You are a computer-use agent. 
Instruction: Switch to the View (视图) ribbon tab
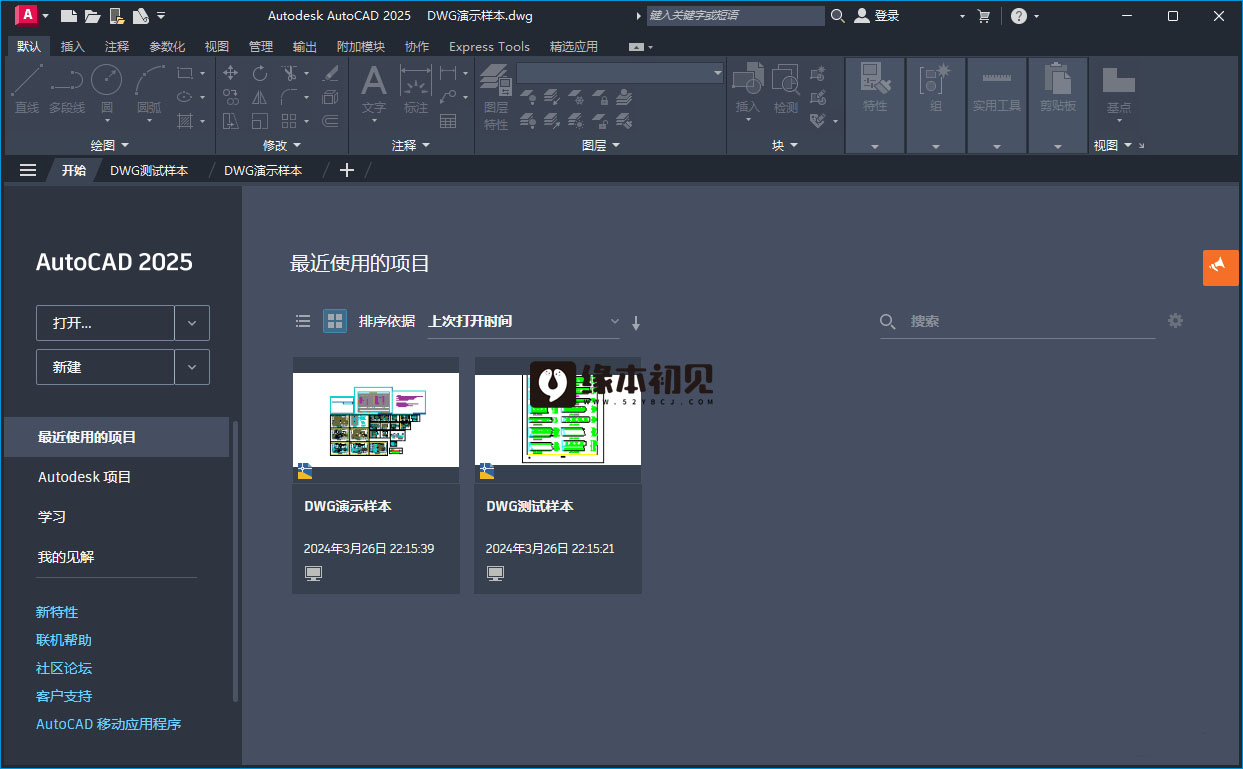(217, 46)
